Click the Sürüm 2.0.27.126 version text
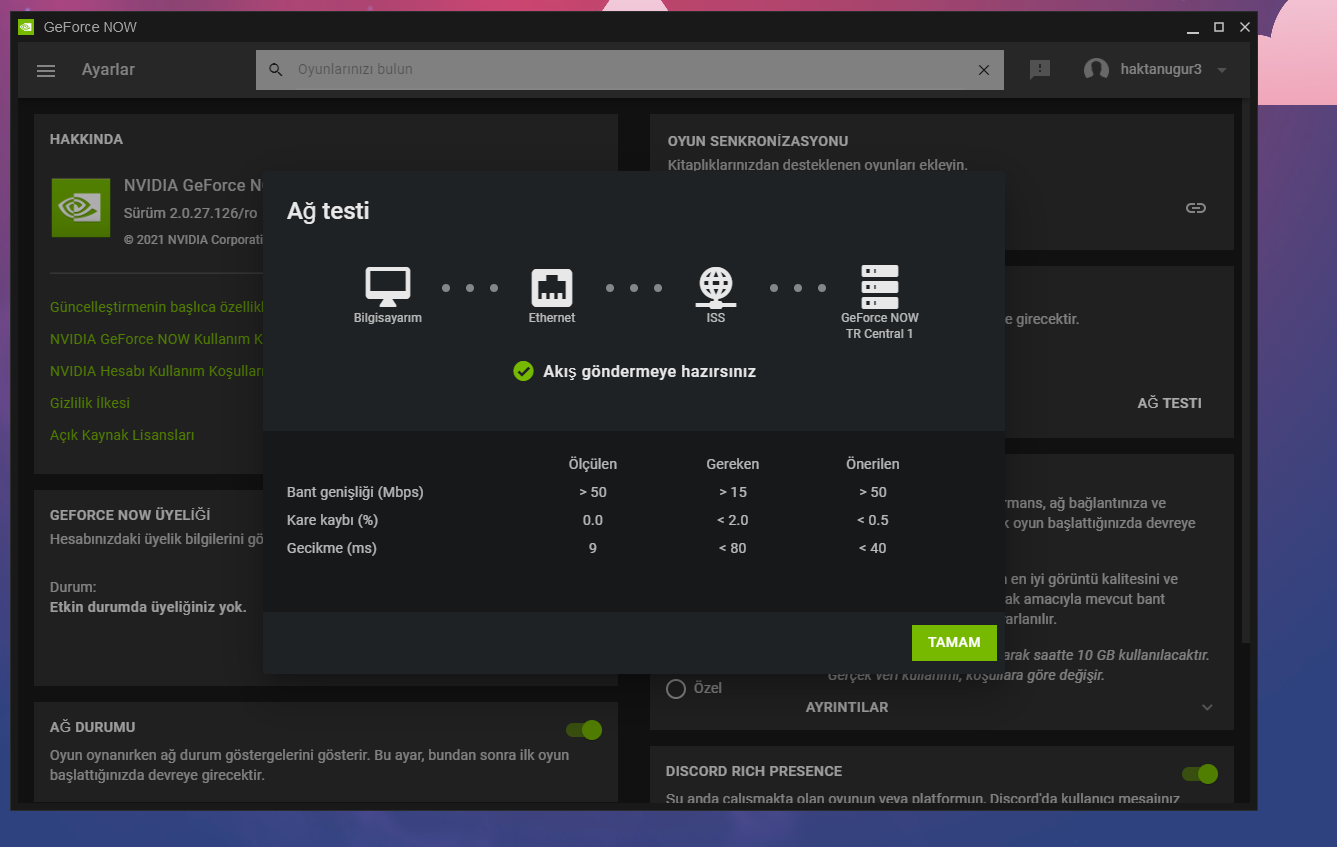 [190, 213]
